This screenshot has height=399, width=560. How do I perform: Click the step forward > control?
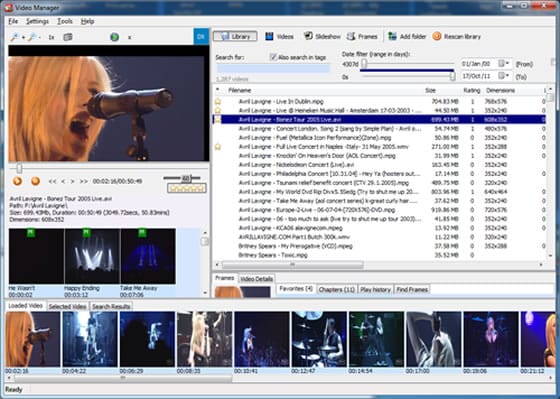point(72,181)
